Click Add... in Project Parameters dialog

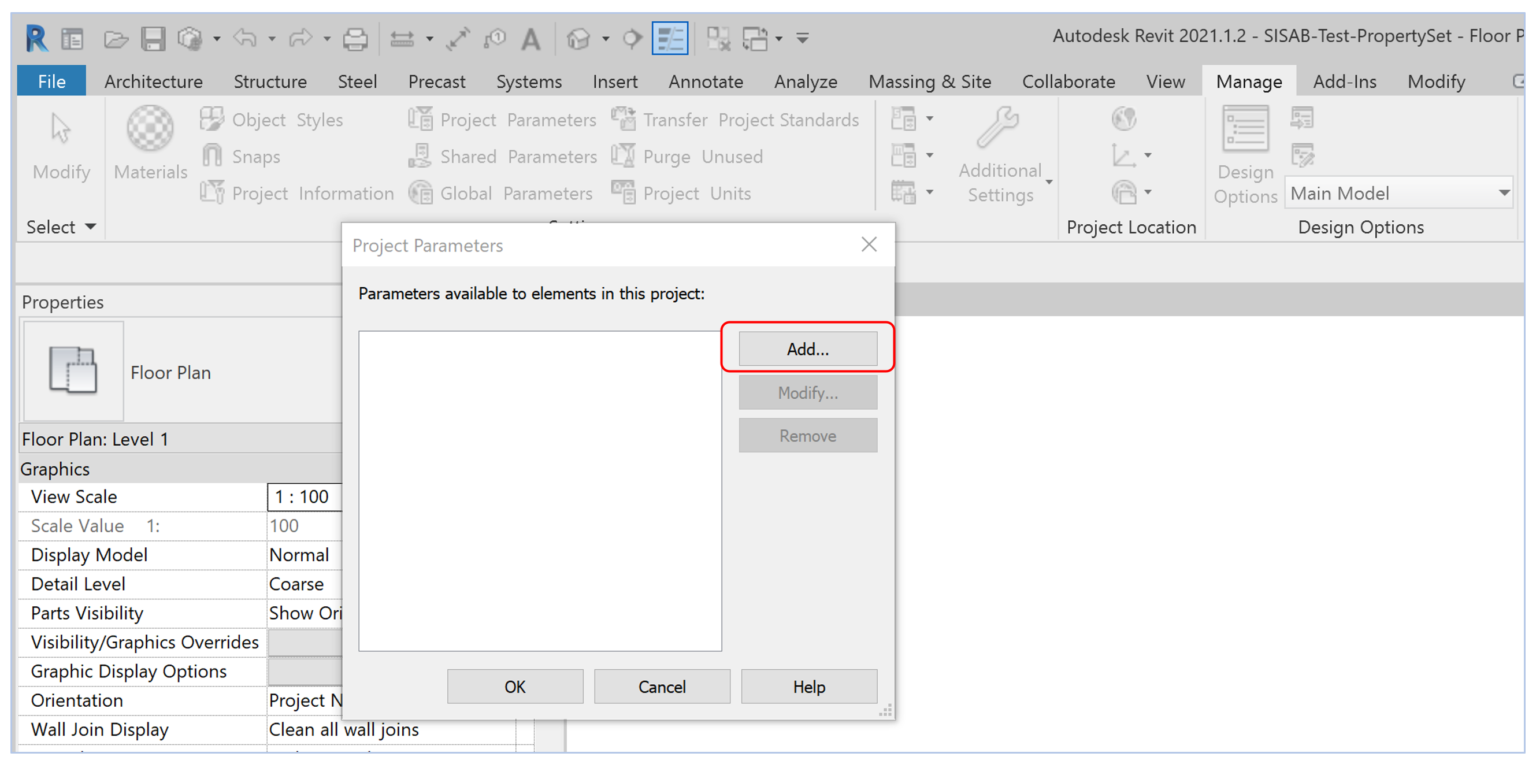coord(808,349)
